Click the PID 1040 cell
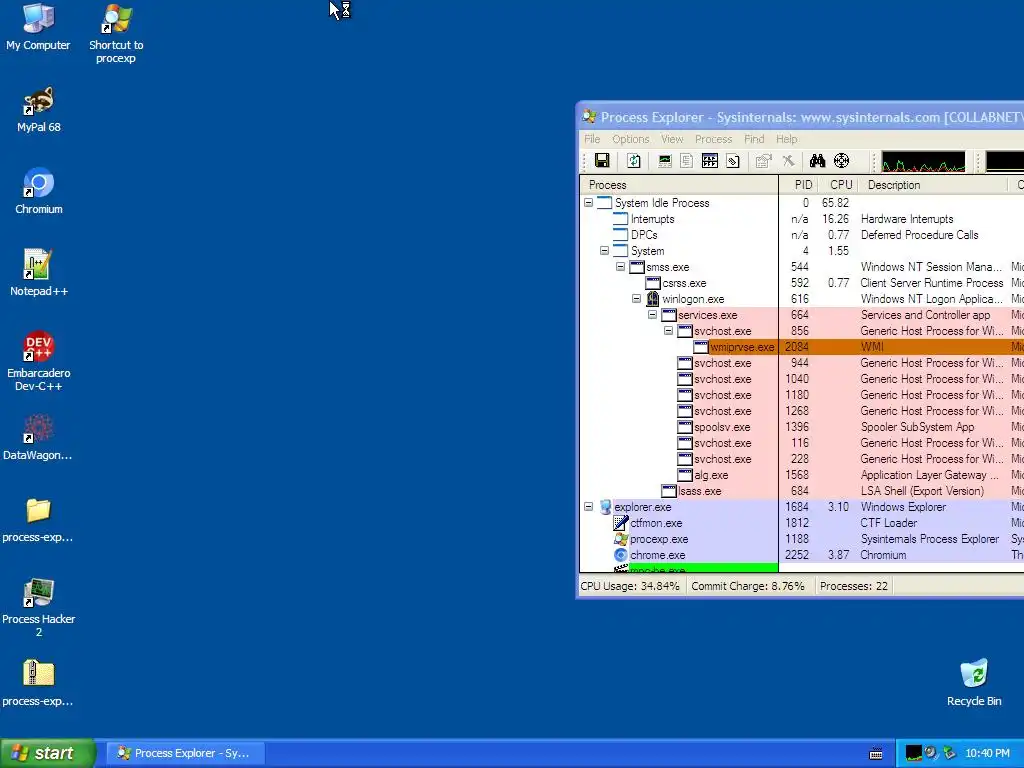 (797, 379)
